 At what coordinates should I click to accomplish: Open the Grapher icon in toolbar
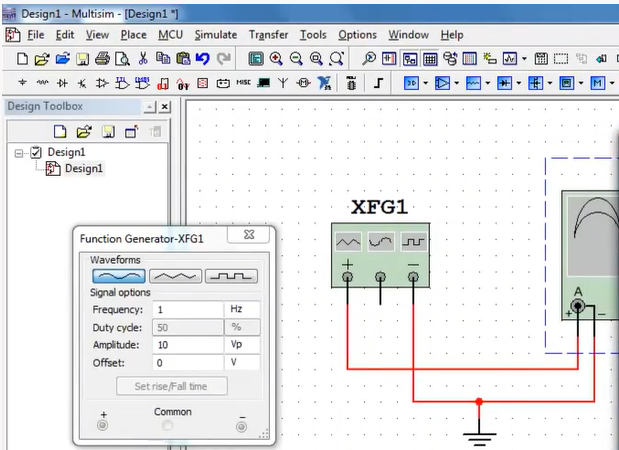[510, 59]
